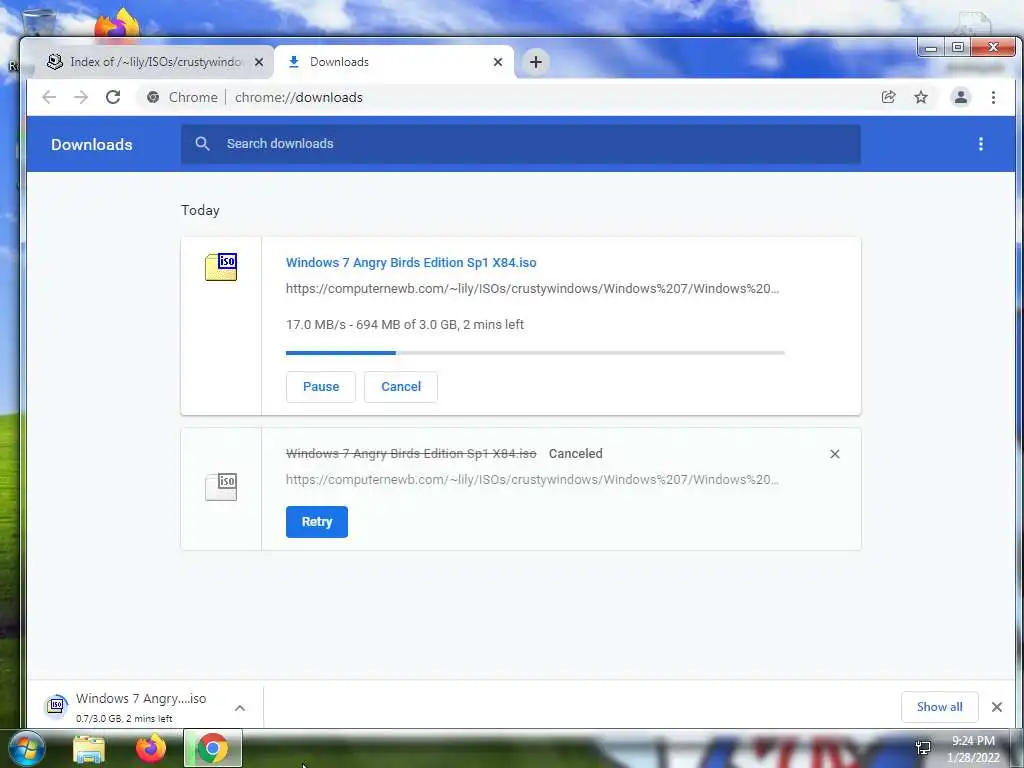Click the download progress bar
Screen dimensions: 1024x768
coord(535,353)
